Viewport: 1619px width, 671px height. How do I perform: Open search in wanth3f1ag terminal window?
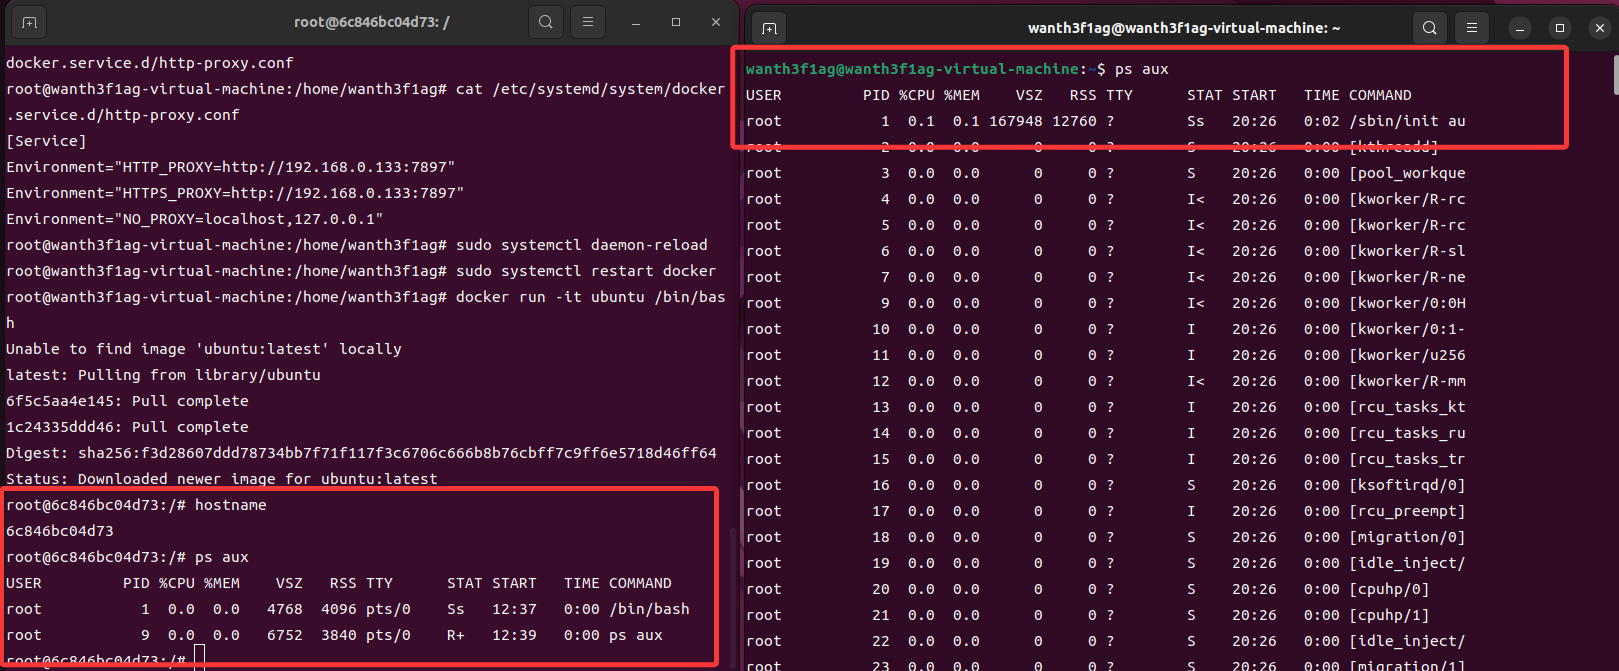click(1430, 28)
